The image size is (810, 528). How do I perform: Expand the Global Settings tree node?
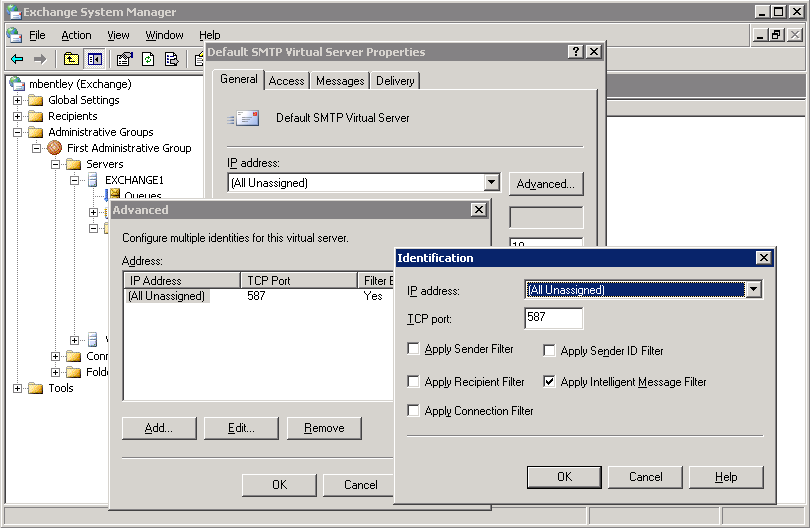[x=18, y=100]
